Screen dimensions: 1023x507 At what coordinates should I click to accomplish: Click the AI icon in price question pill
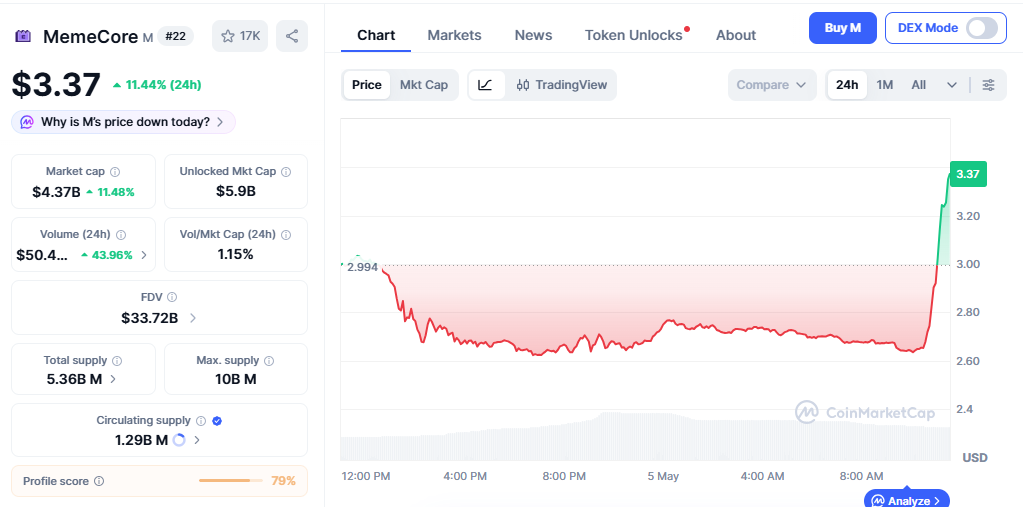point(27,122)
